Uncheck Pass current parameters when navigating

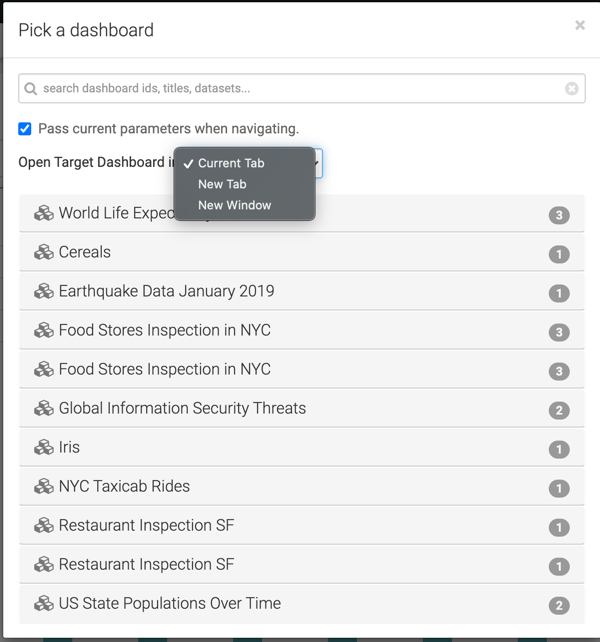25,129
